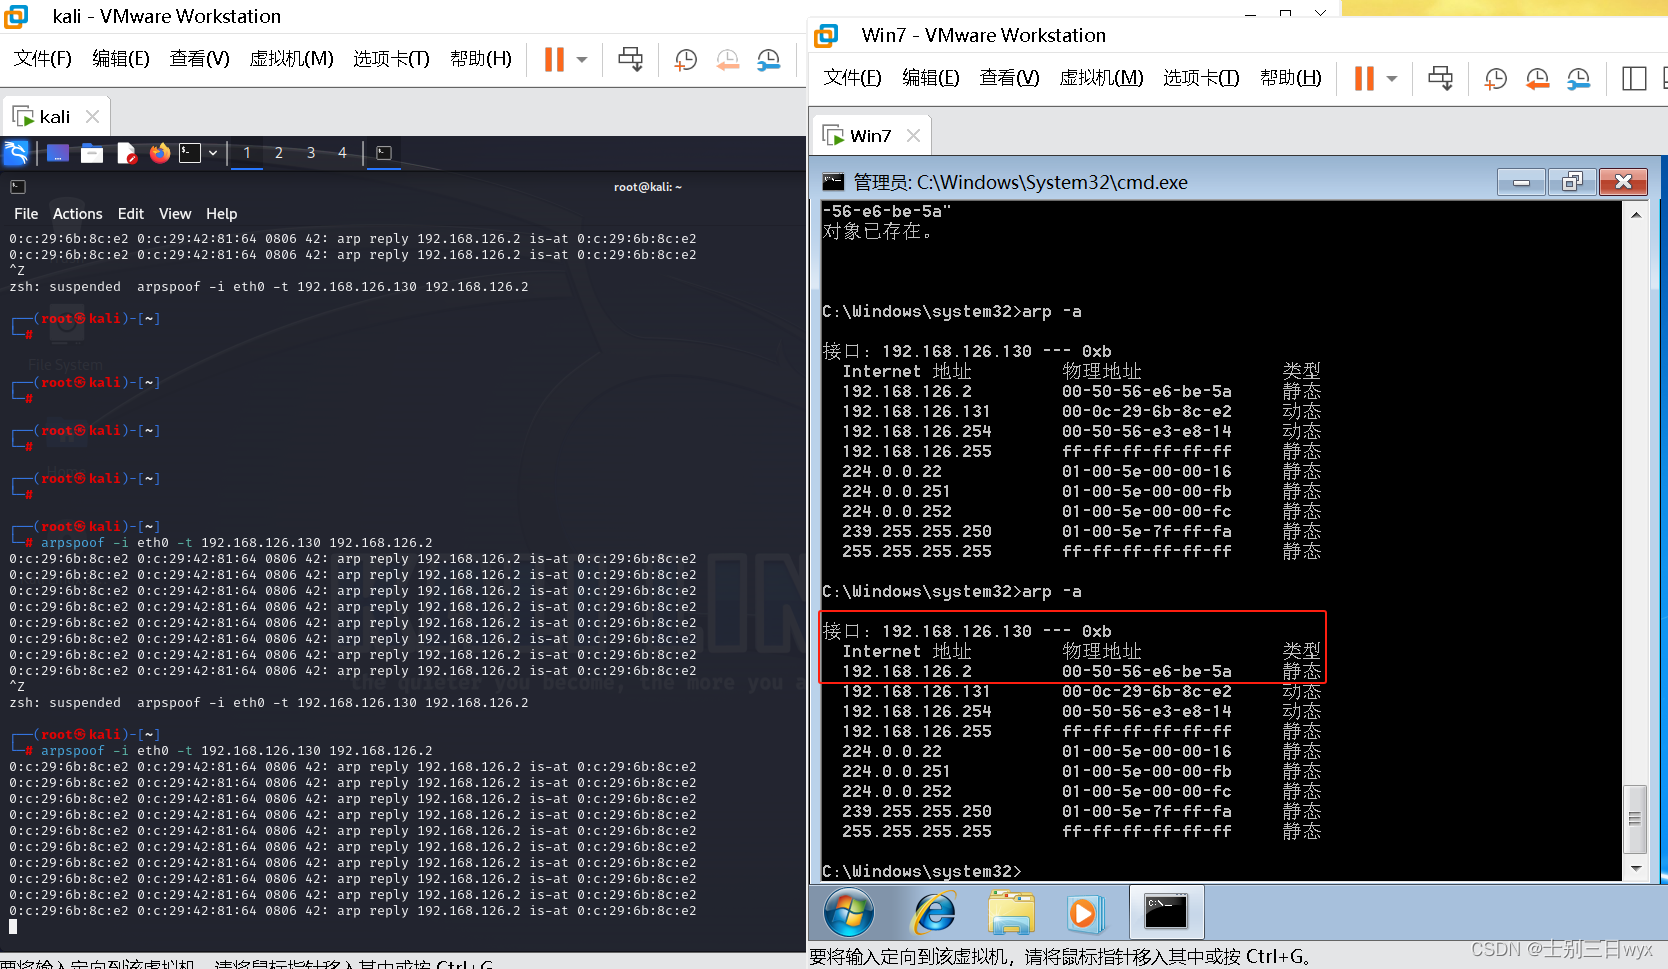
Task: Switch to Kali workspace 3
Action: click(311, 153)
